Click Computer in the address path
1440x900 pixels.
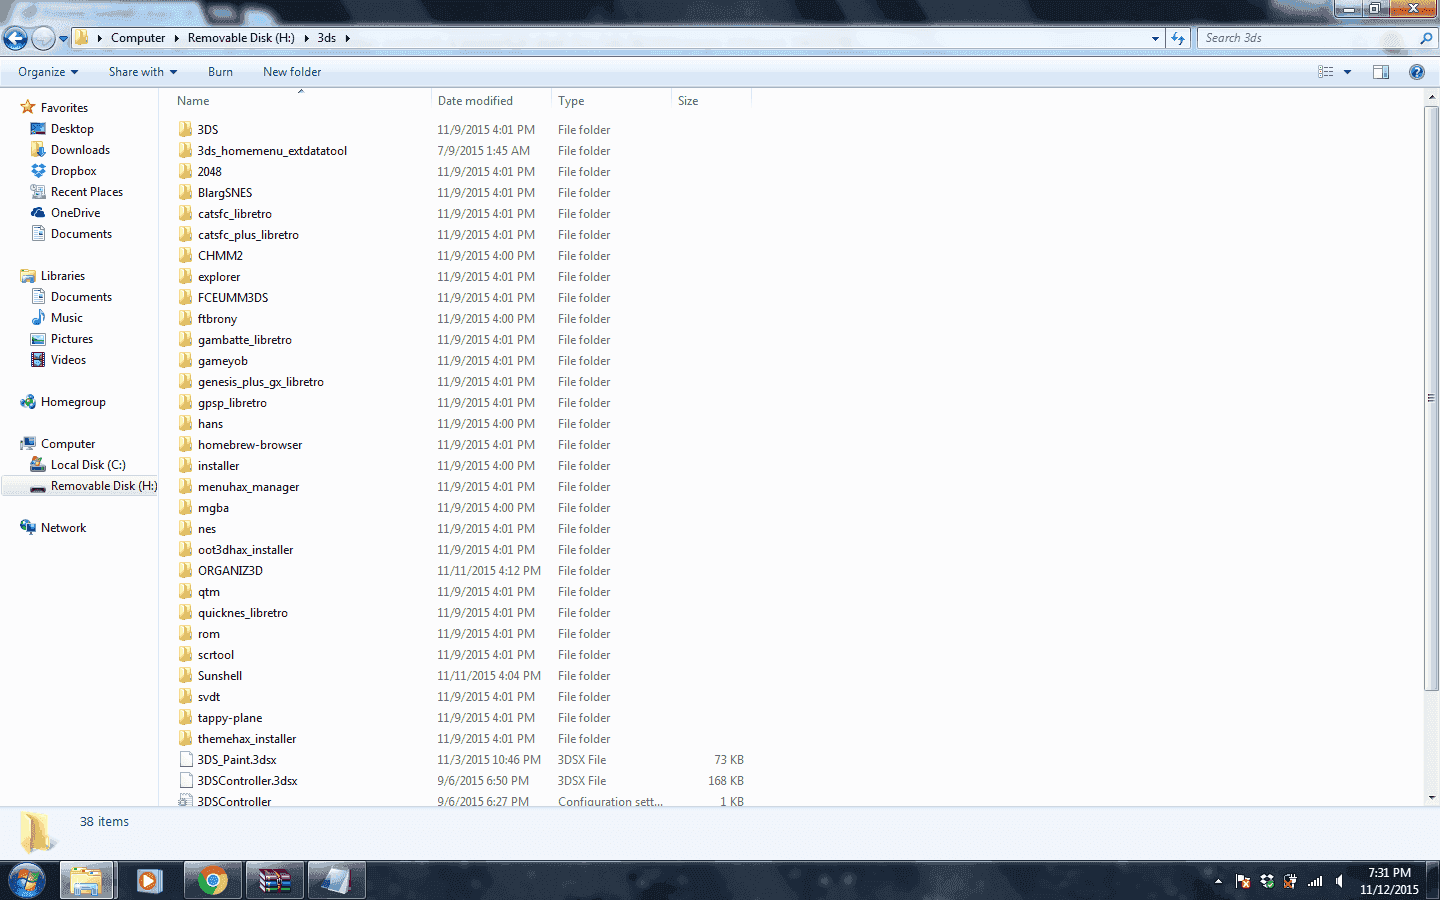[138, 38]
